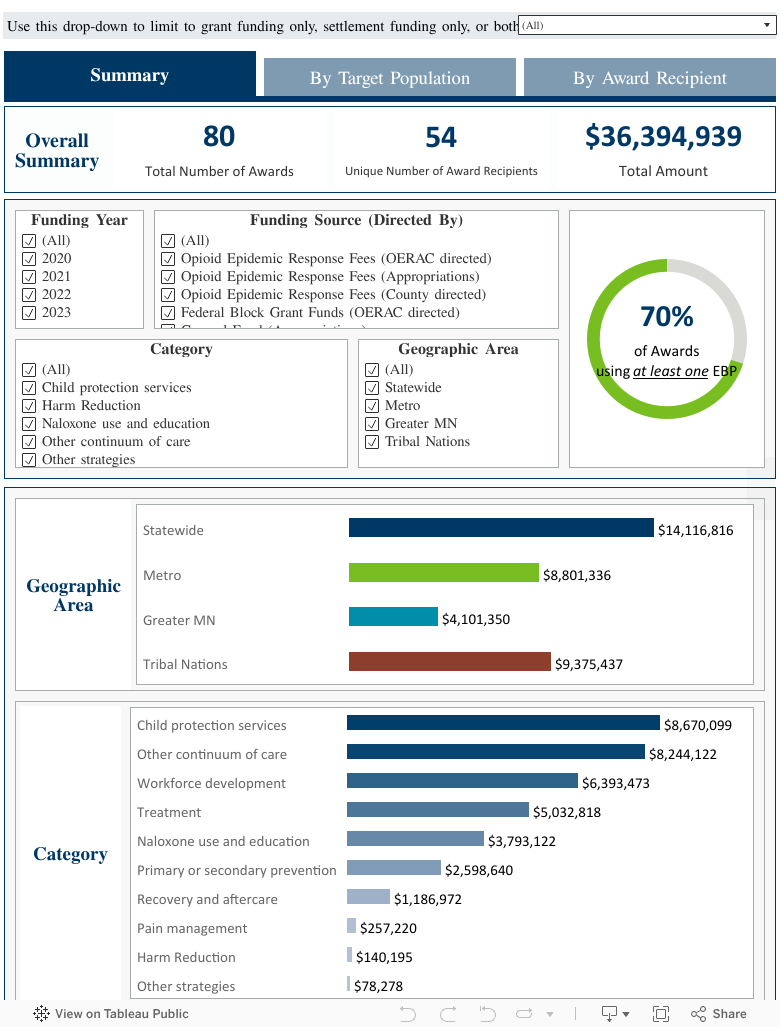Click the Download icon in the toolbar
The height and width of the screenshot is (1027, 780).
point(608,1013)
